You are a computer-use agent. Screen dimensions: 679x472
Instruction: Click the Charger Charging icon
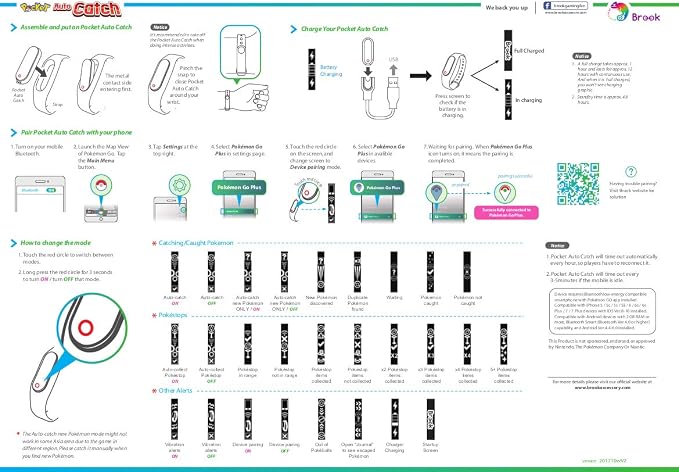394,419
